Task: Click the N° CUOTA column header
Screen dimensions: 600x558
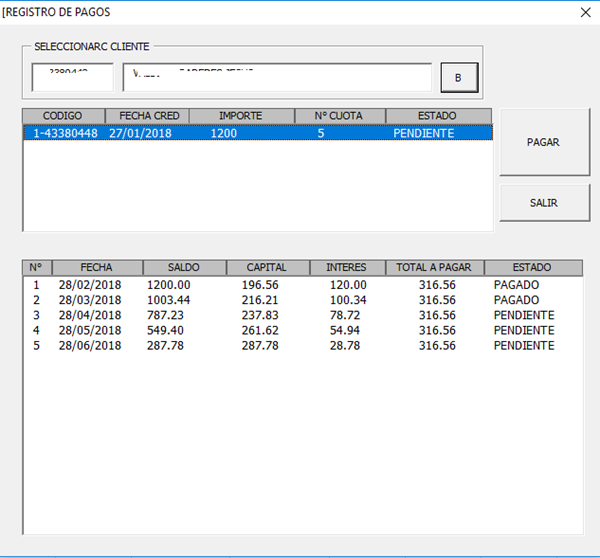Action: point(340,116)
